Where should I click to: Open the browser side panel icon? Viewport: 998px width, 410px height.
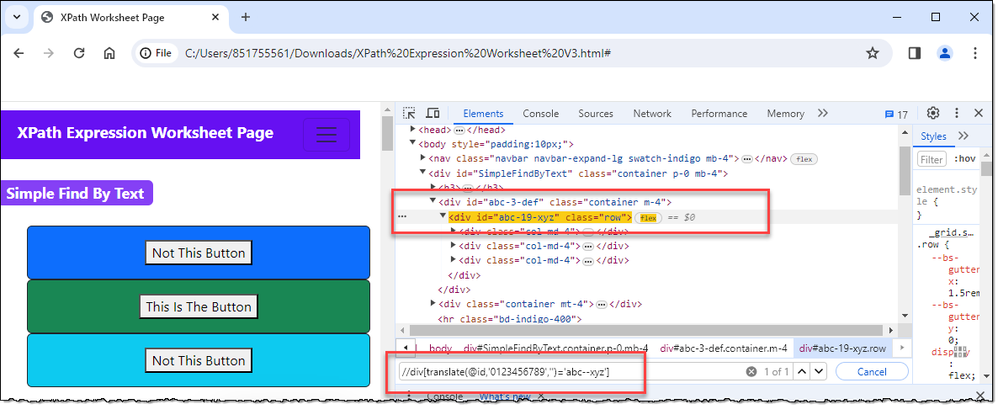pos(914,53)
